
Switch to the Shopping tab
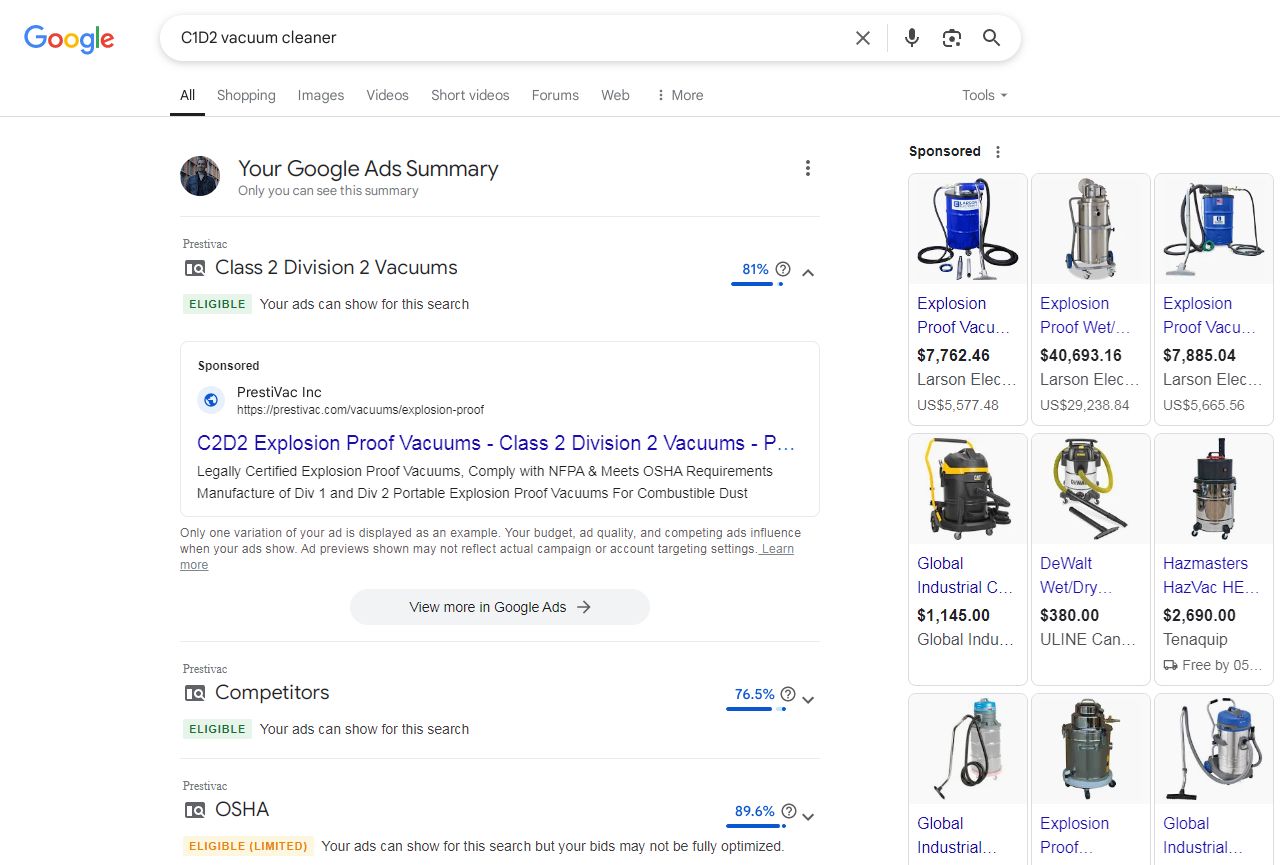coord(246,95)
